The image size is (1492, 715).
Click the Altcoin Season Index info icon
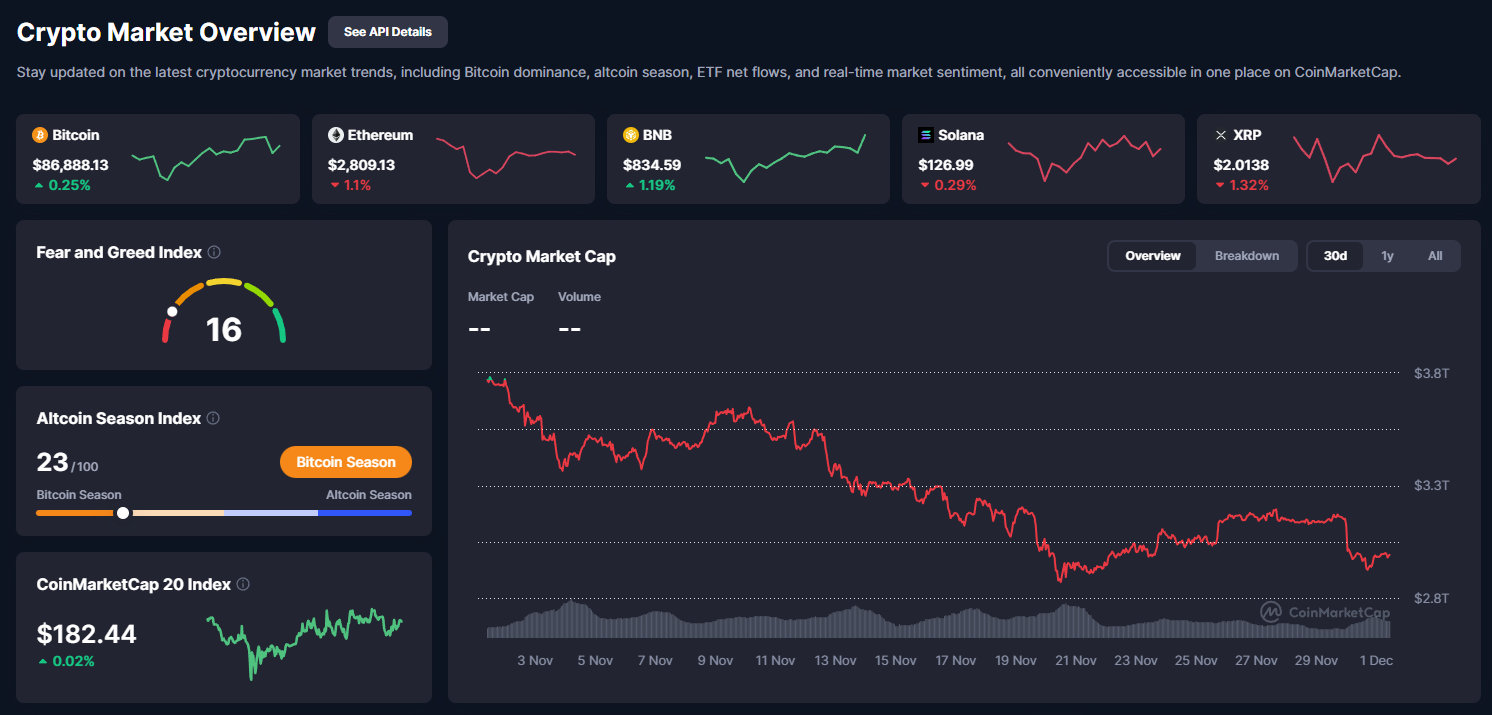[212, 418]
